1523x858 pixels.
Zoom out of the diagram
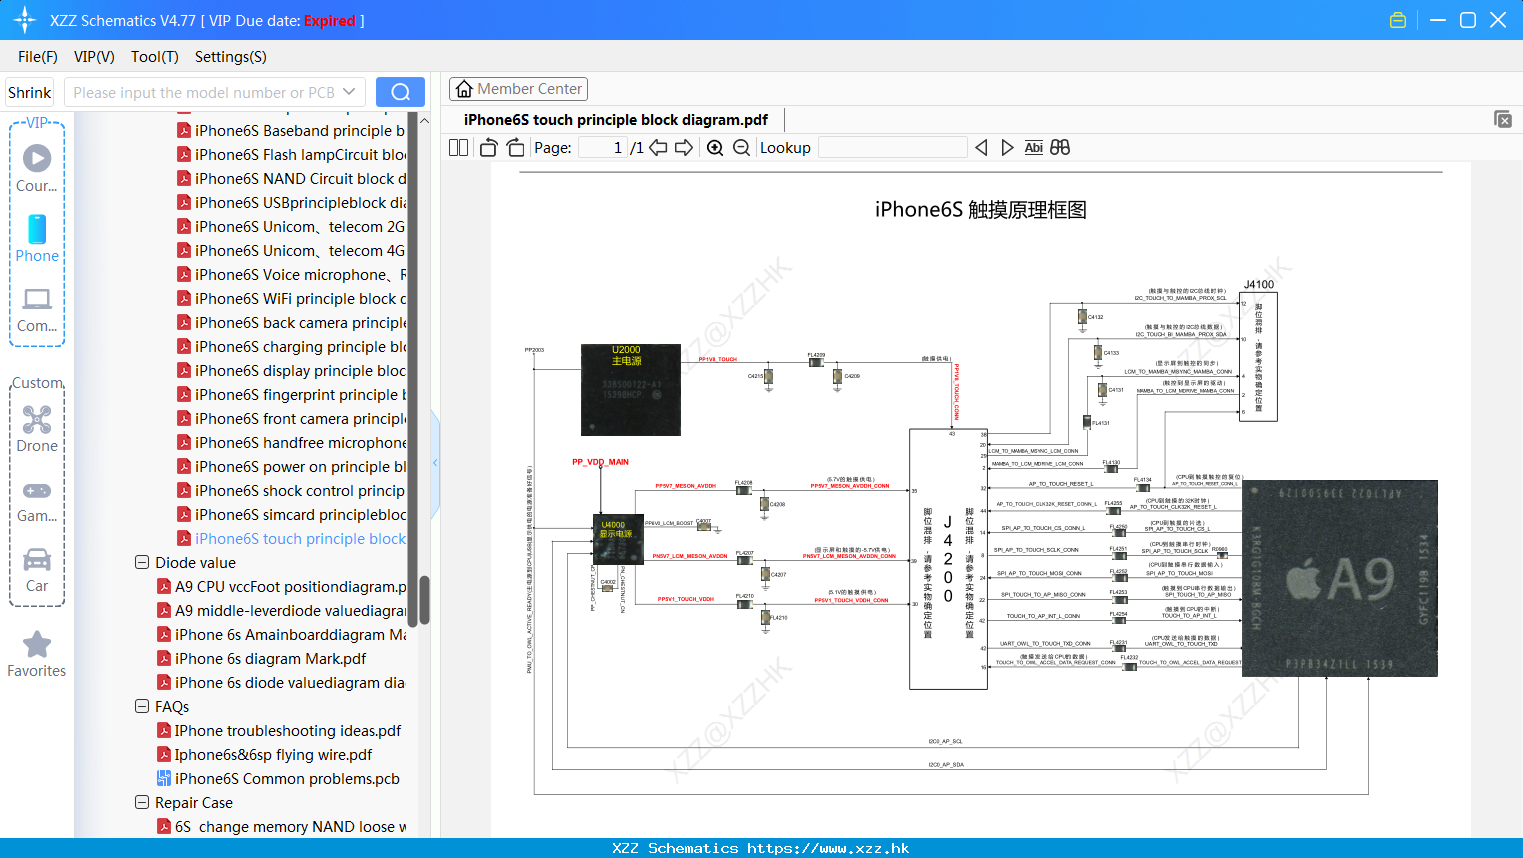pos(741,147)
